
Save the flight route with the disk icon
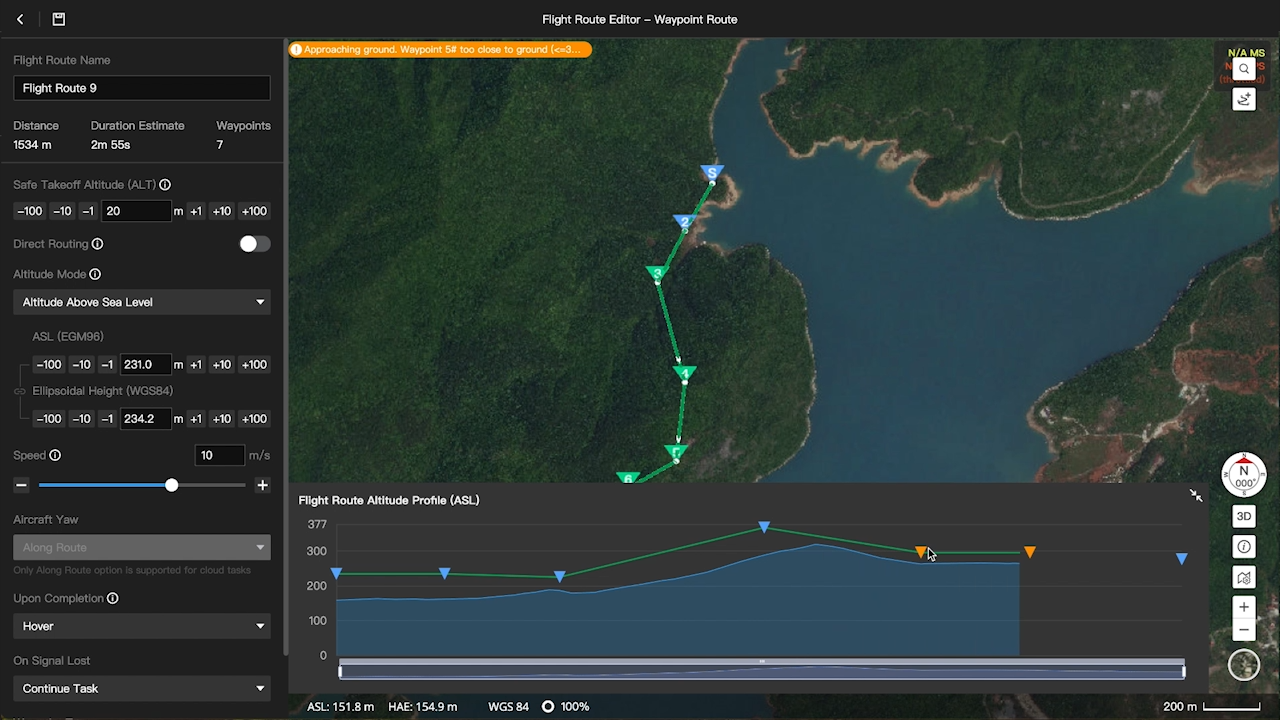pos(58,19)
